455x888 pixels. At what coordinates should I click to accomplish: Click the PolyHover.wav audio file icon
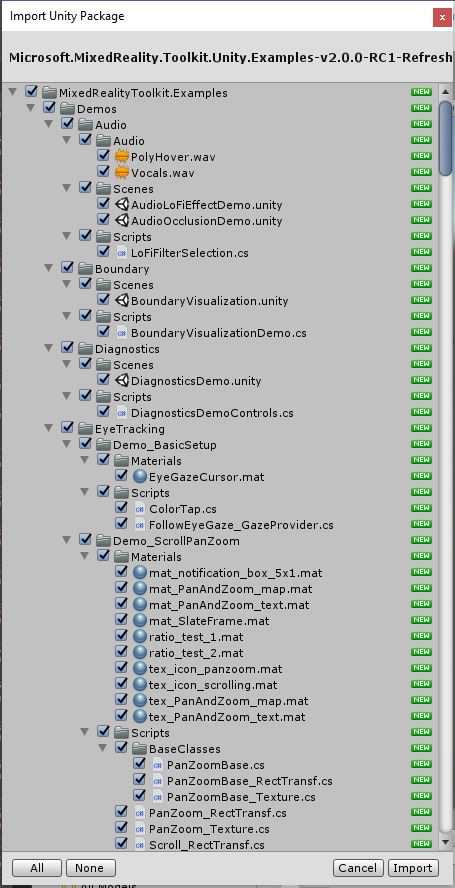tap(121, 157)
